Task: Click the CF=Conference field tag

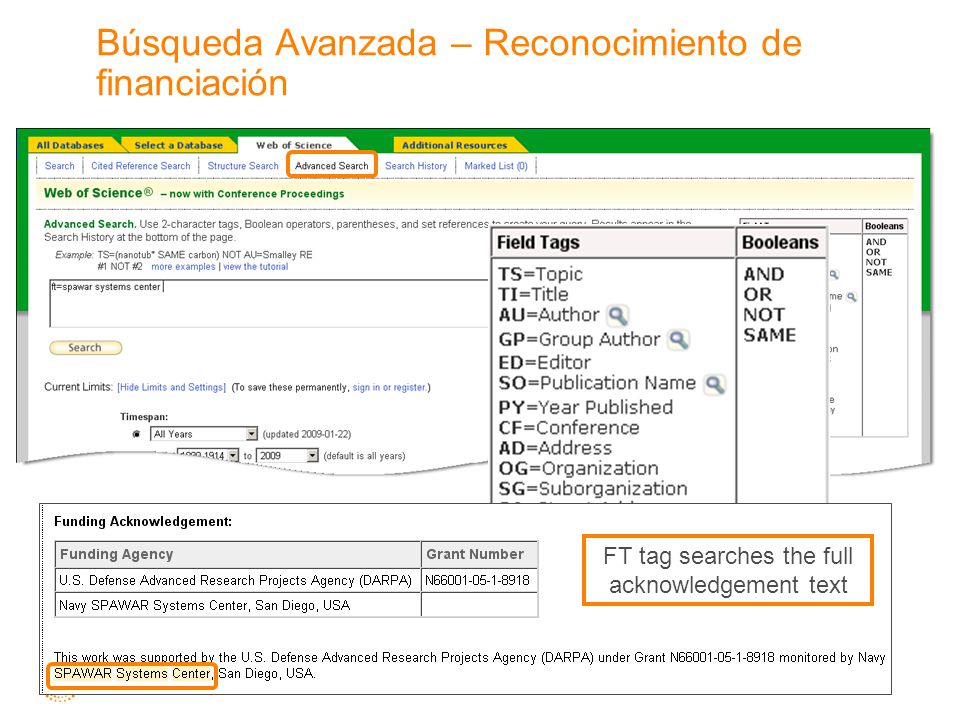Action: (x=569, y=427)
